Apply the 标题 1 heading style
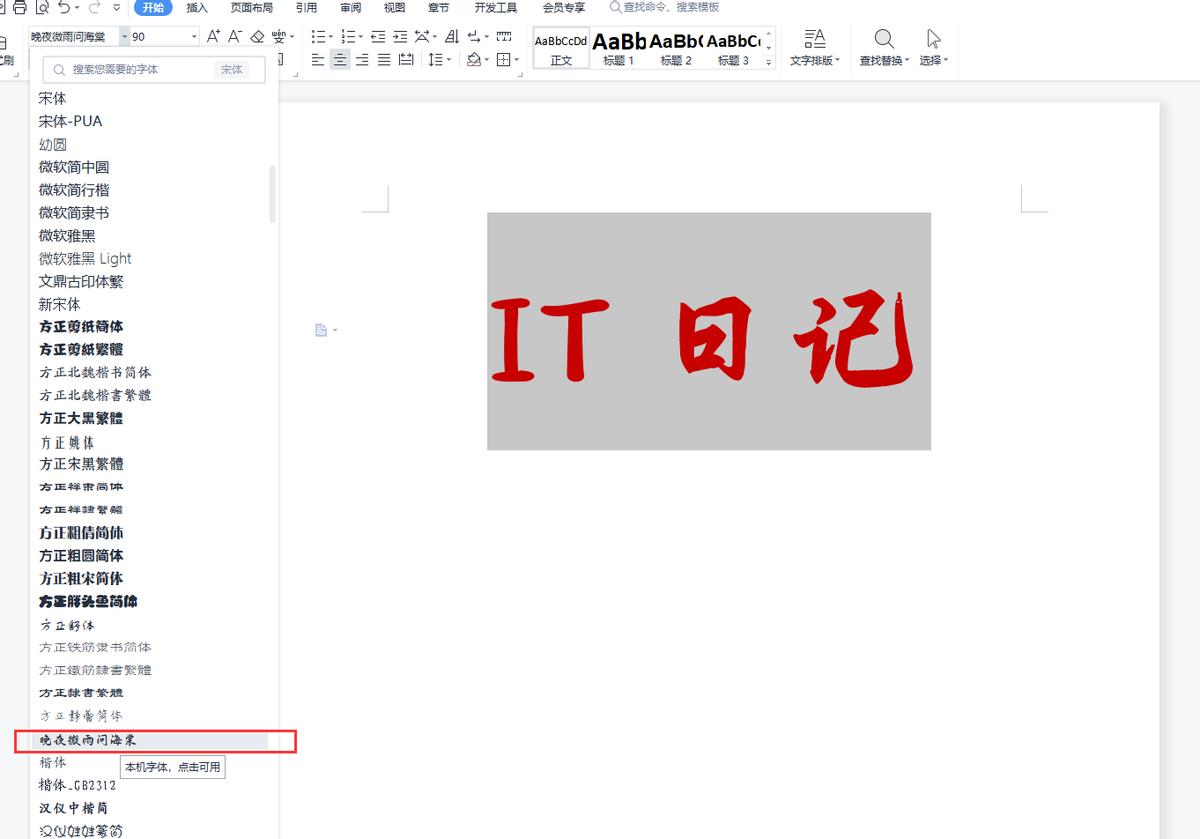Image resolution: width=1200 pixels, height=839 pixels. (617, 48)
